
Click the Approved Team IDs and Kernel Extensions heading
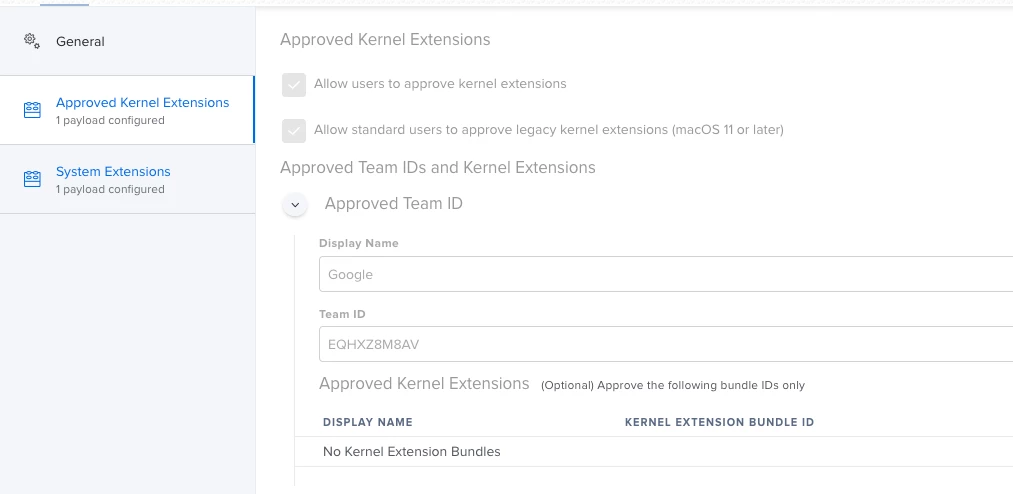click(x=438, y=168)
